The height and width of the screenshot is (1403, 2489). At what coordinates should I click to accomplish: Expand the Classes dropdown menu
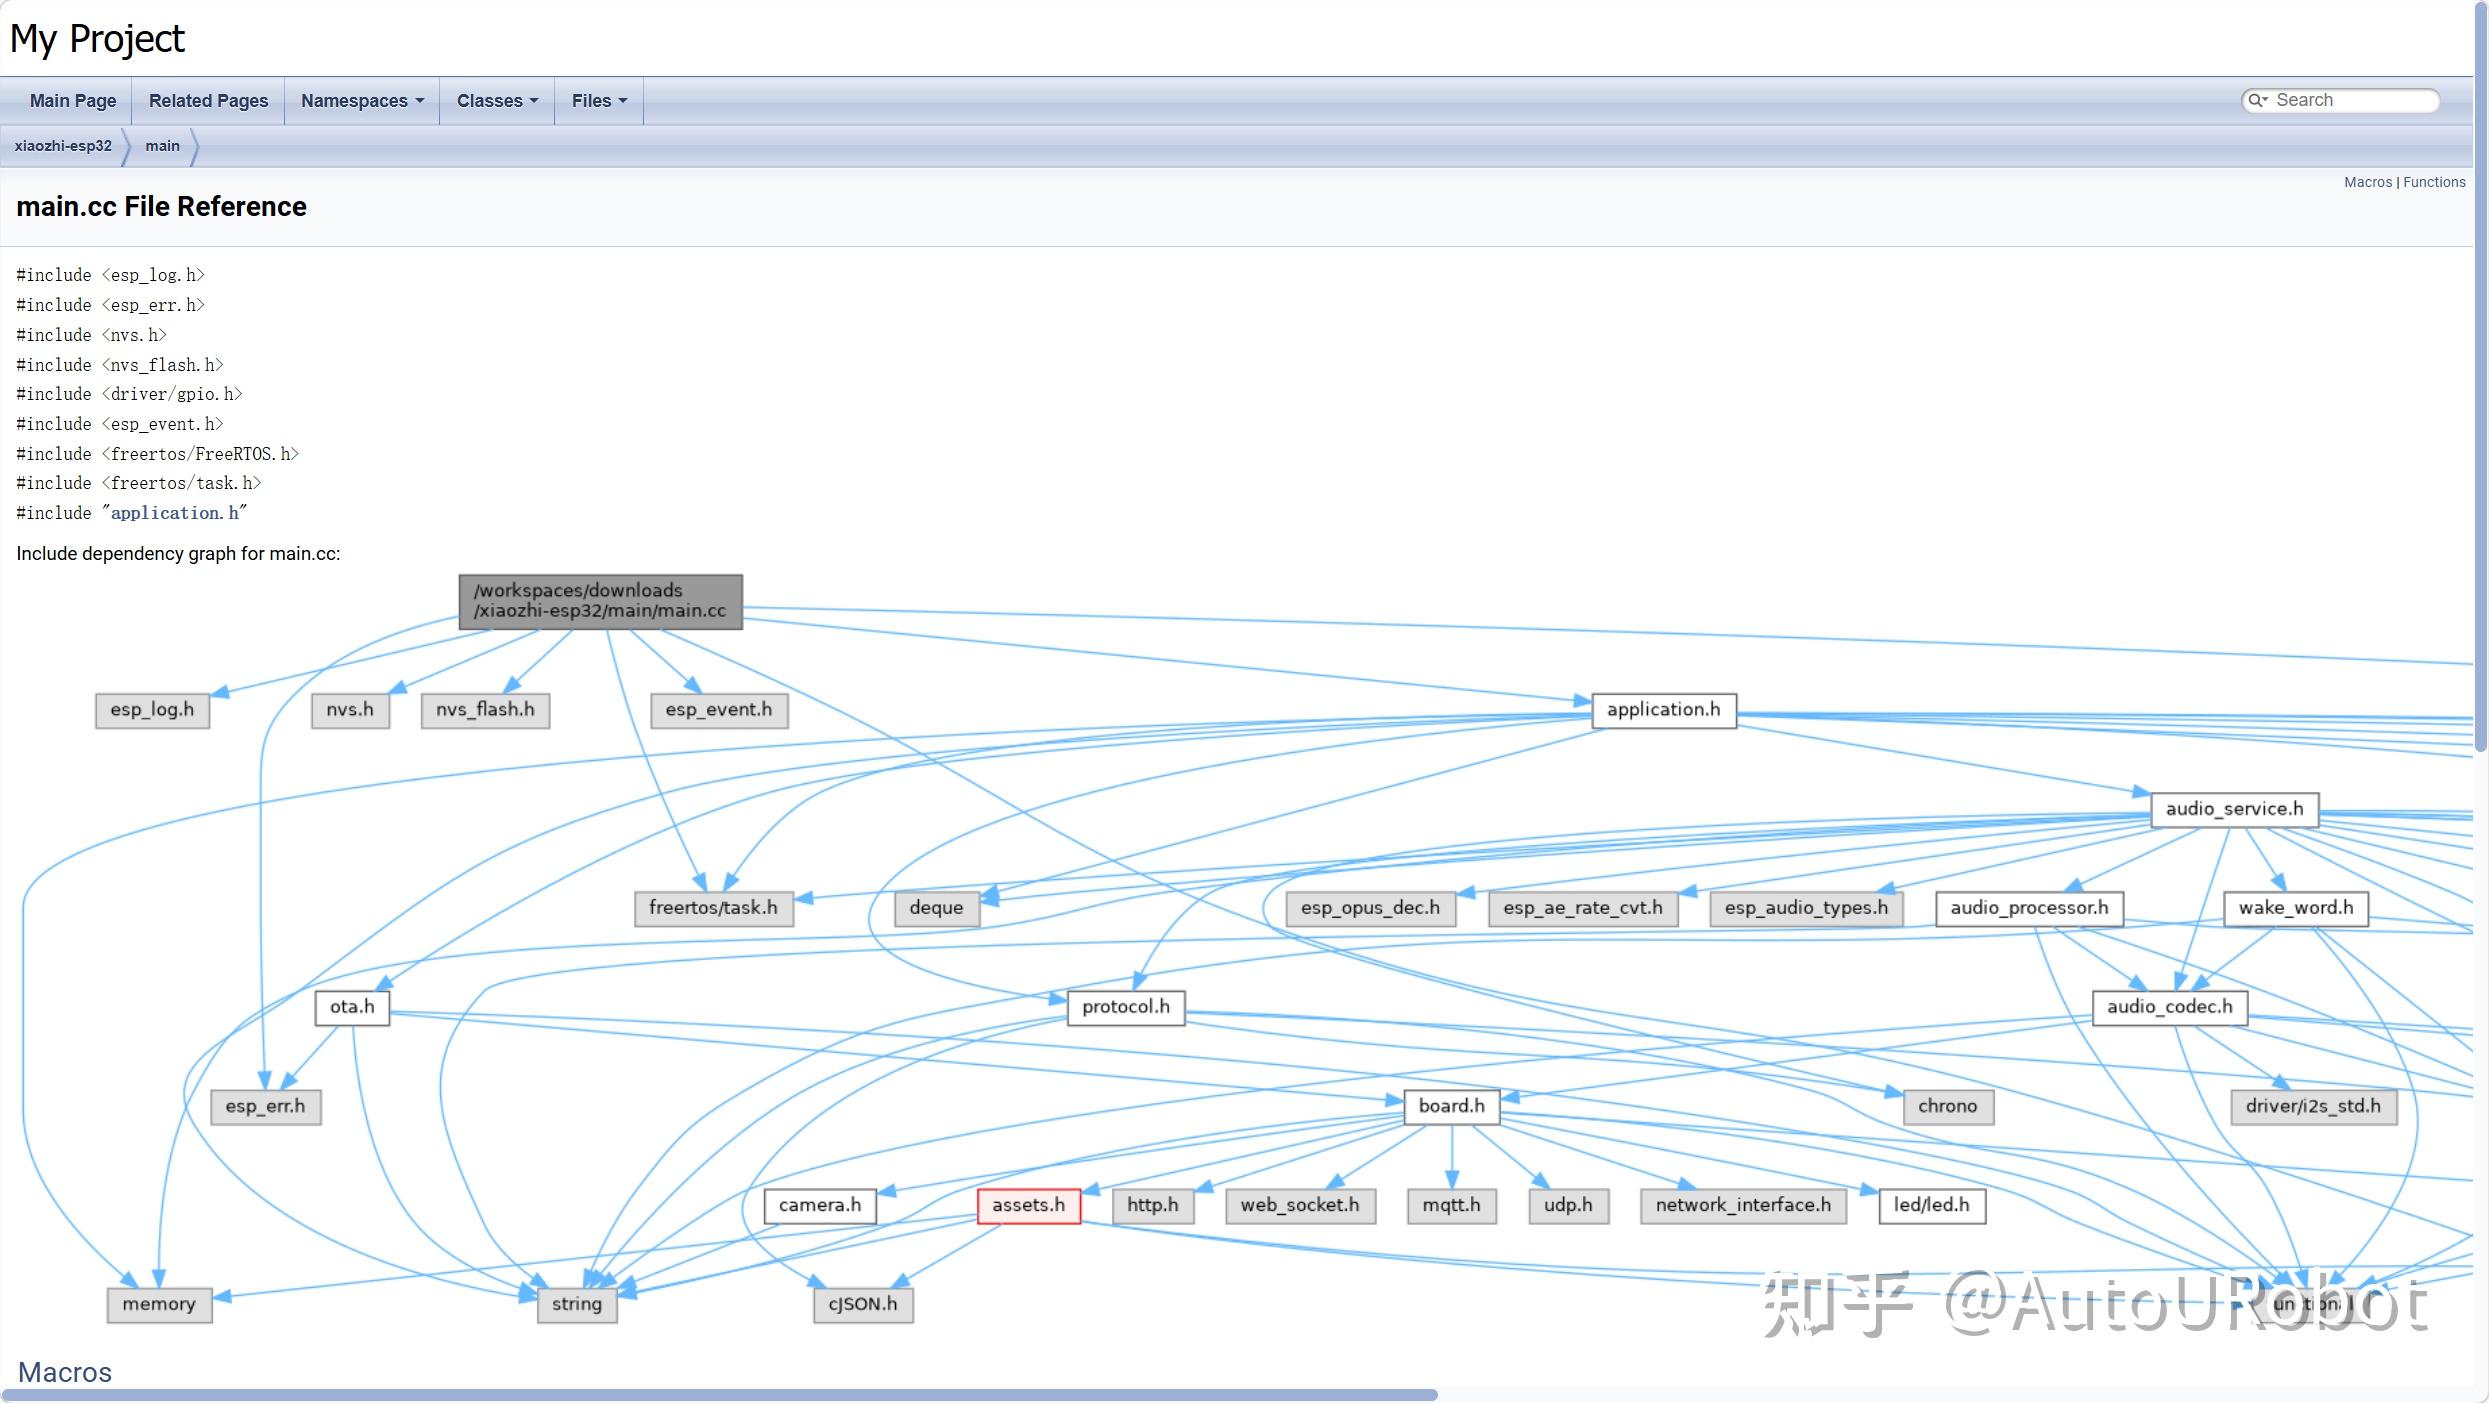(x=497, y=101)
